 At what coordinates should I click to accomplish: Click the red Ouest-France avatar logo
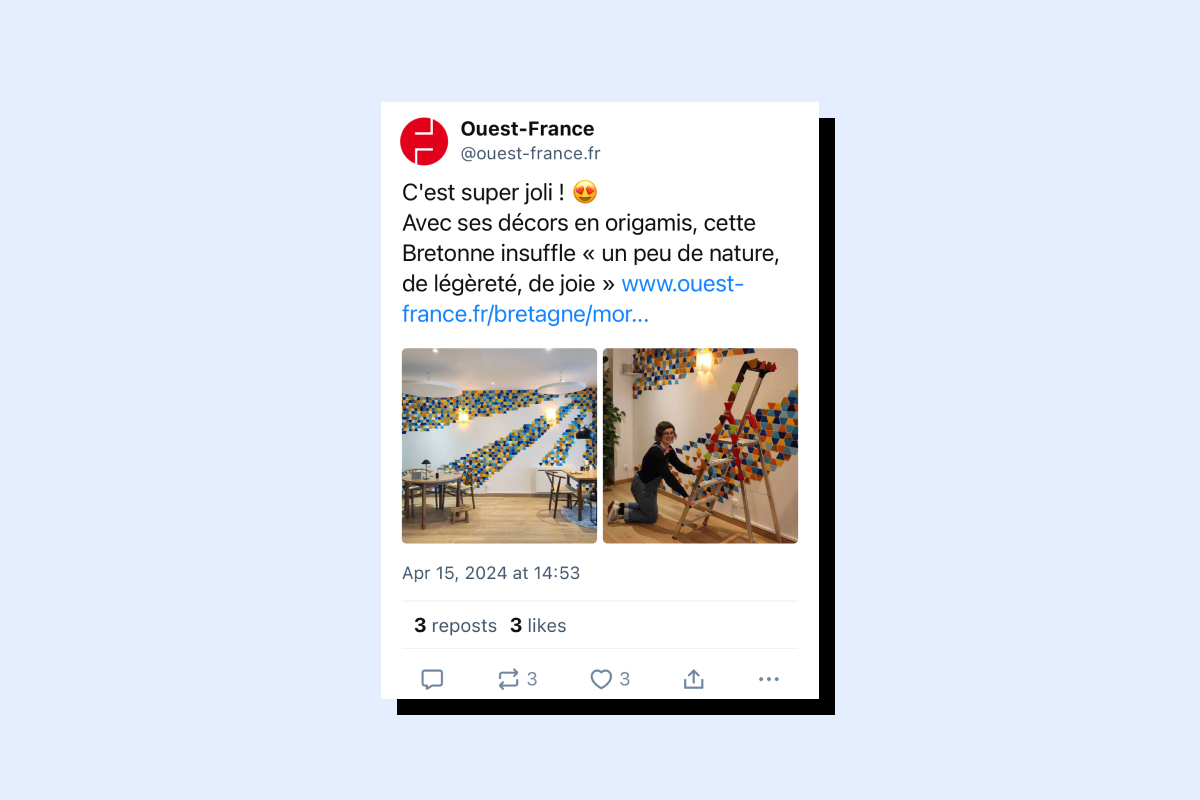(424, 141)
